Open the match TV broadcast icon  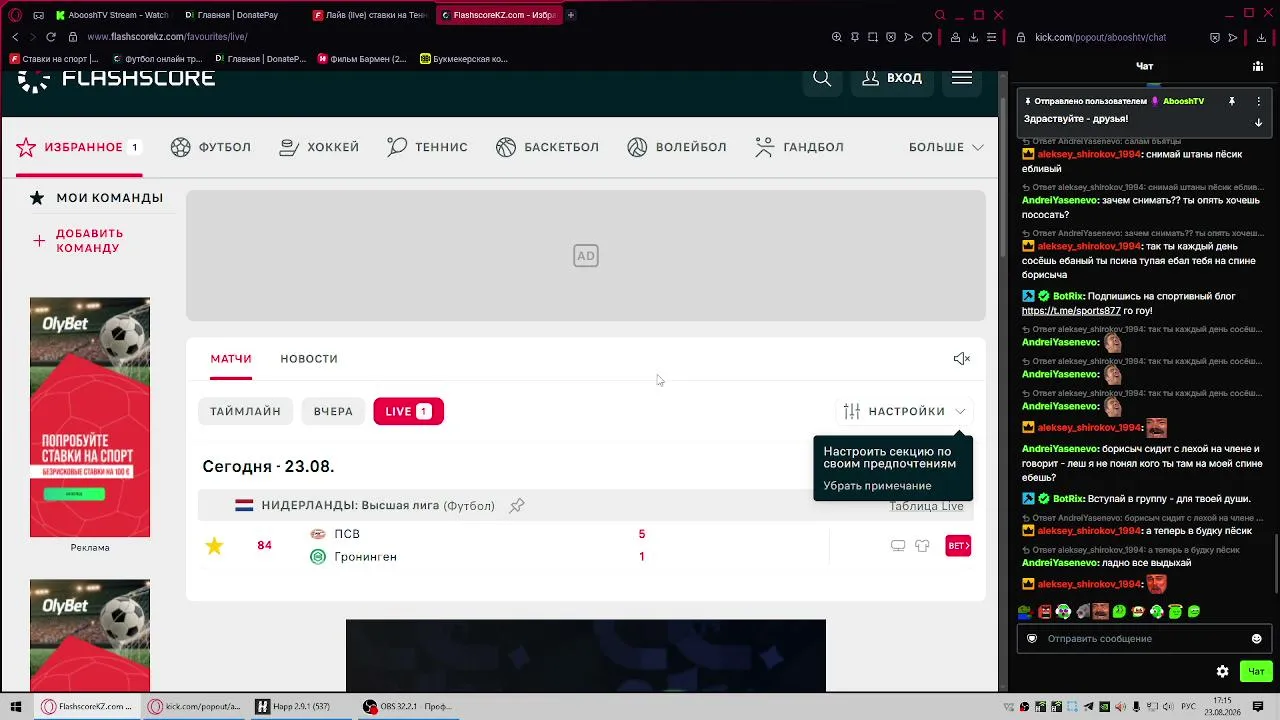pos(898,546)
